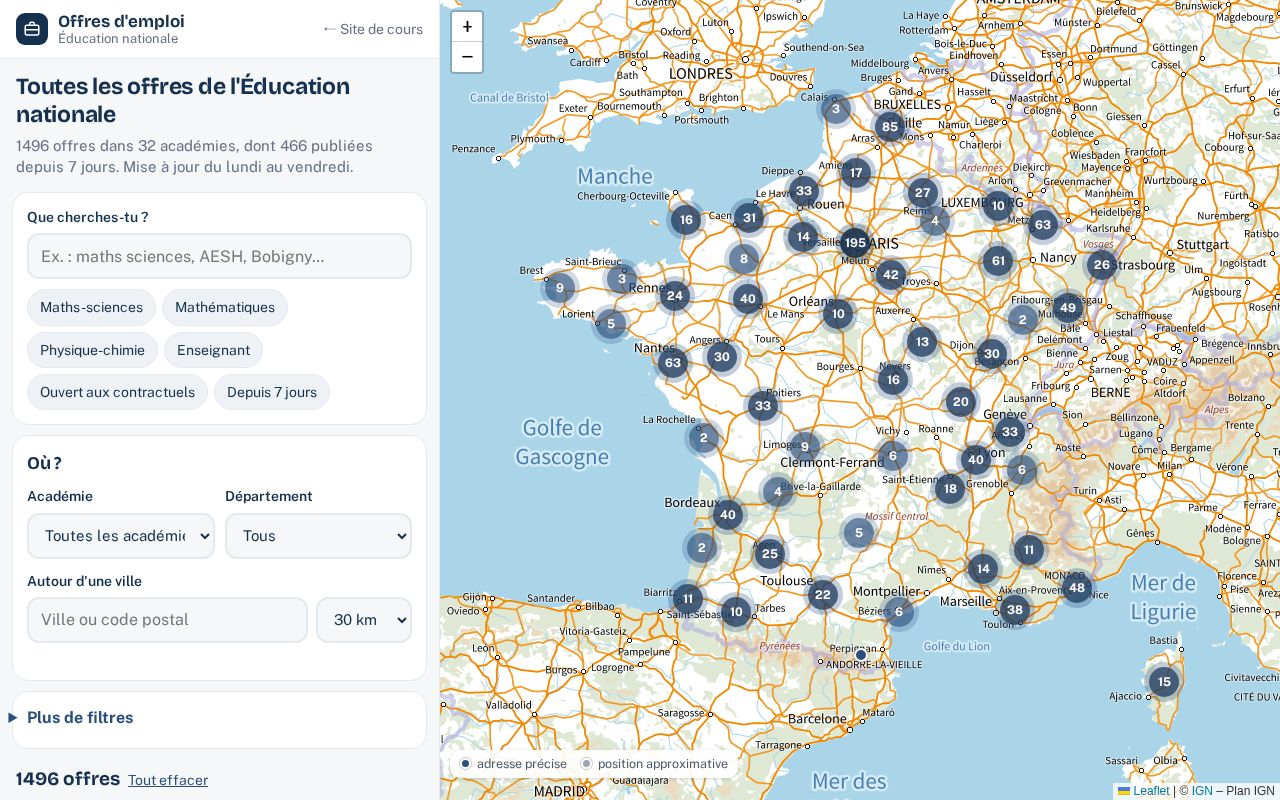Open the map cluster marked 85
Screen dimensions: 1280x800
[x=890, y=127]
